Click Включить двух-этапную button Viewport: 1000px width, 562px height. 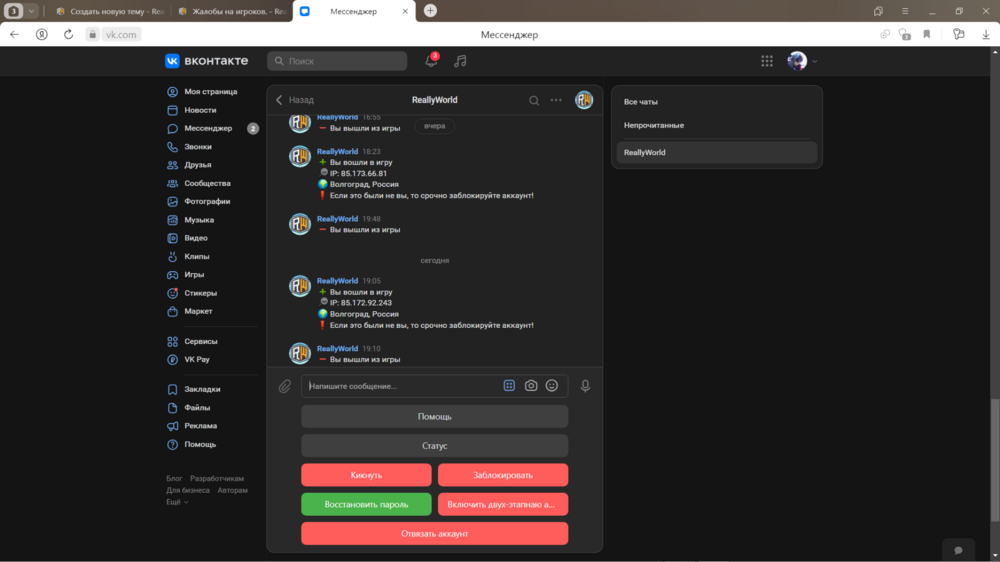click(503, 505)
